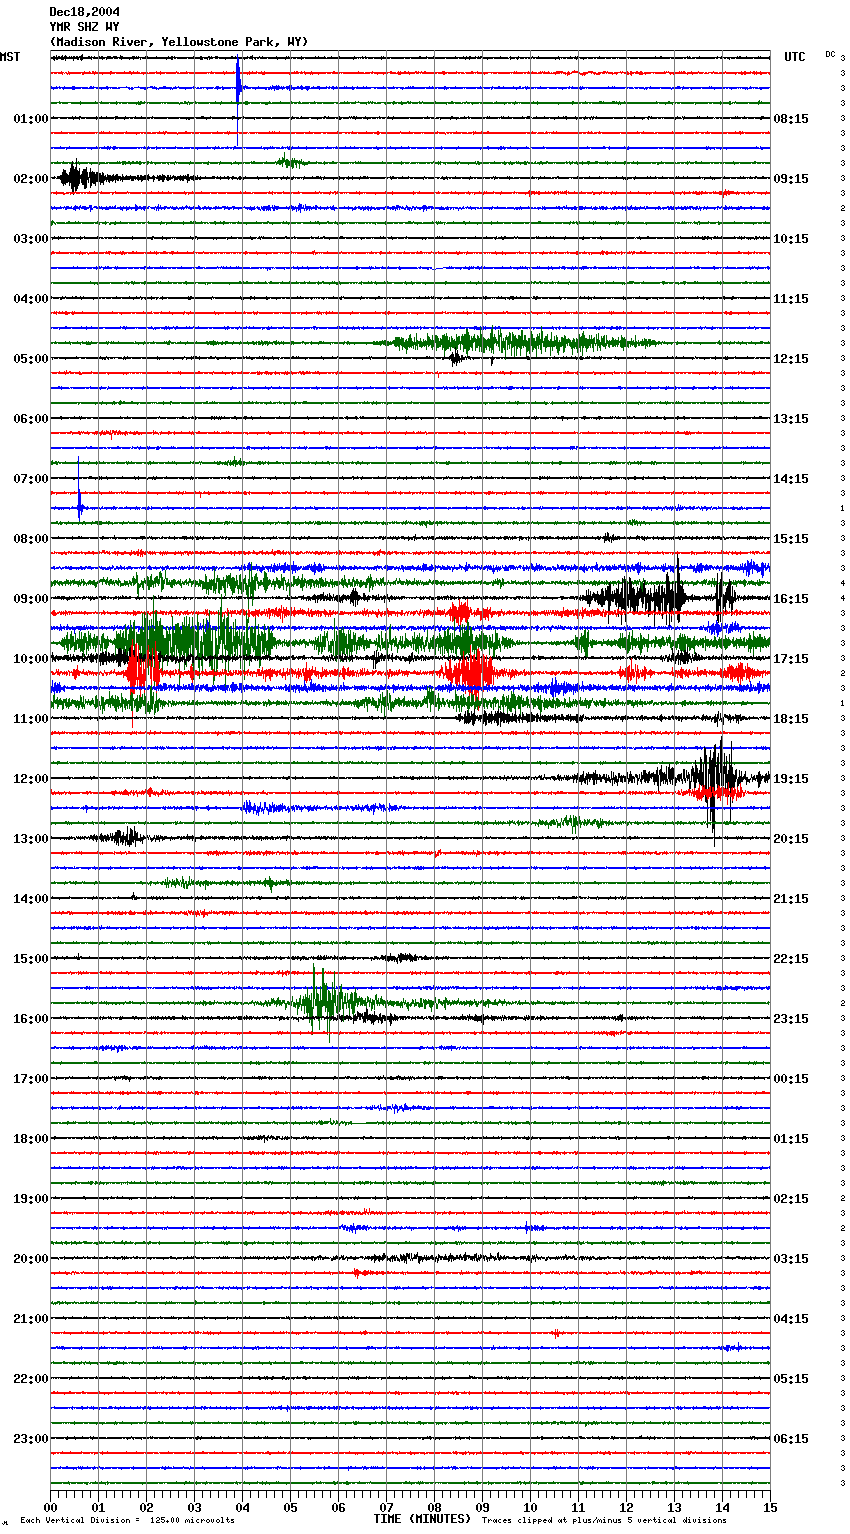Select the 23:00 MST row label
This screenshot has height=1534, width=850.
31,1439
